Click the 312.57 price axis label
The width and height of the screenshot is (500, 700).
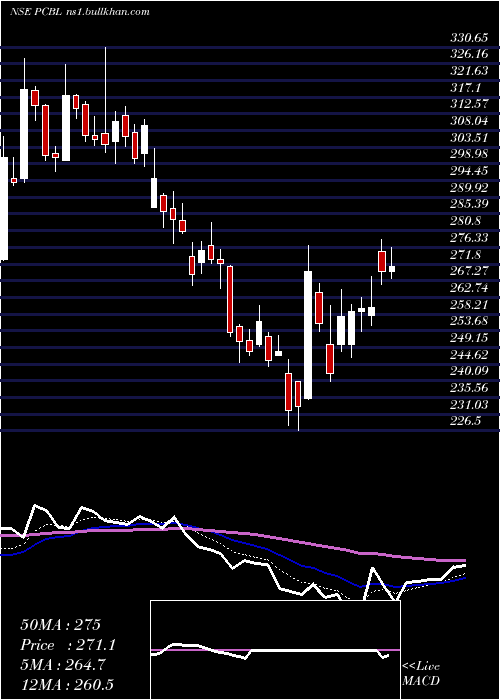tap(469, 104)
